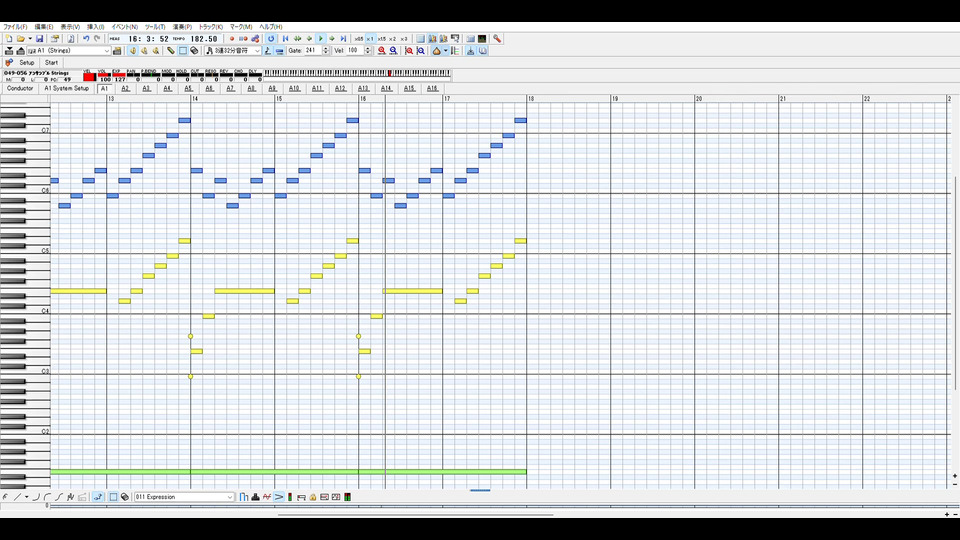Switch to the A16 track tab

click(432, 88)
